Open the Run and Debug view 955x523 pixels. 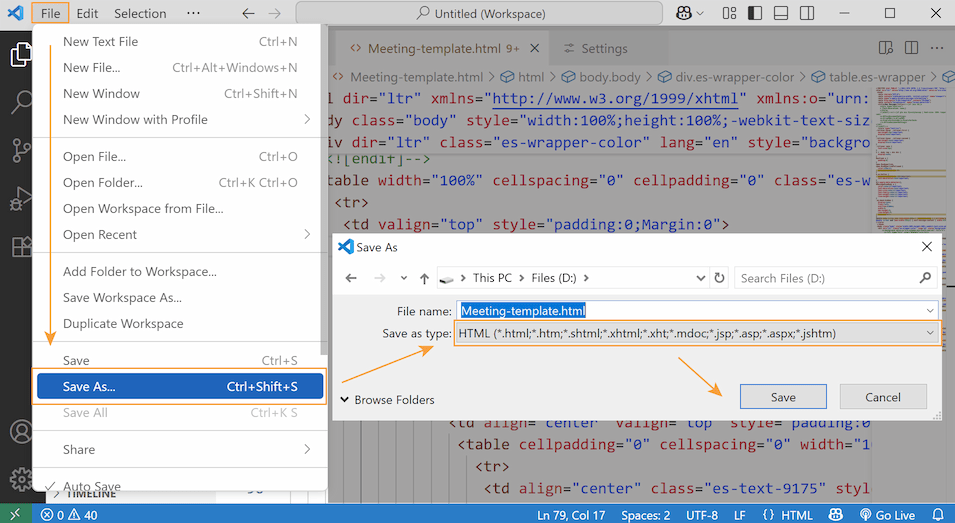21,198
